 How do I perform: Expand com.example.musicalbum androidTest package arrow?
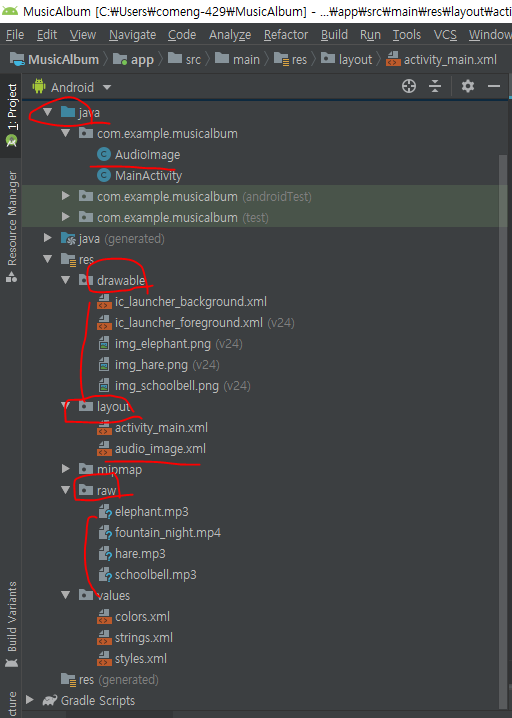[66, 196]
